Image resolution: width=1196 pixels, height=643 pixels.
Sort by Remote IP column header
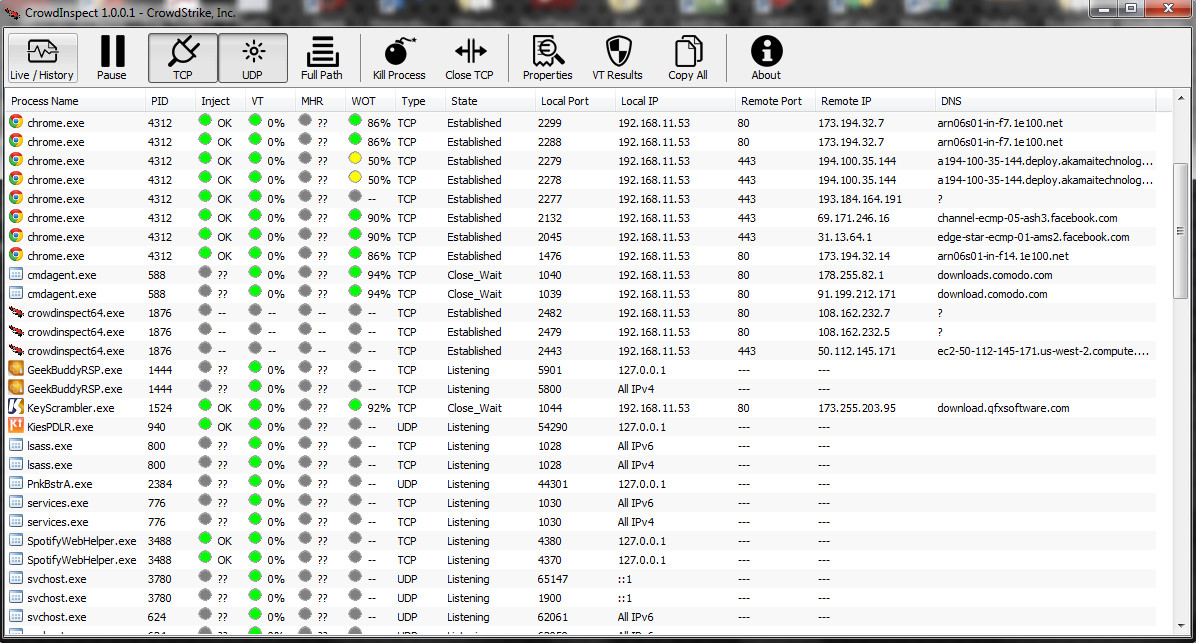875,101
